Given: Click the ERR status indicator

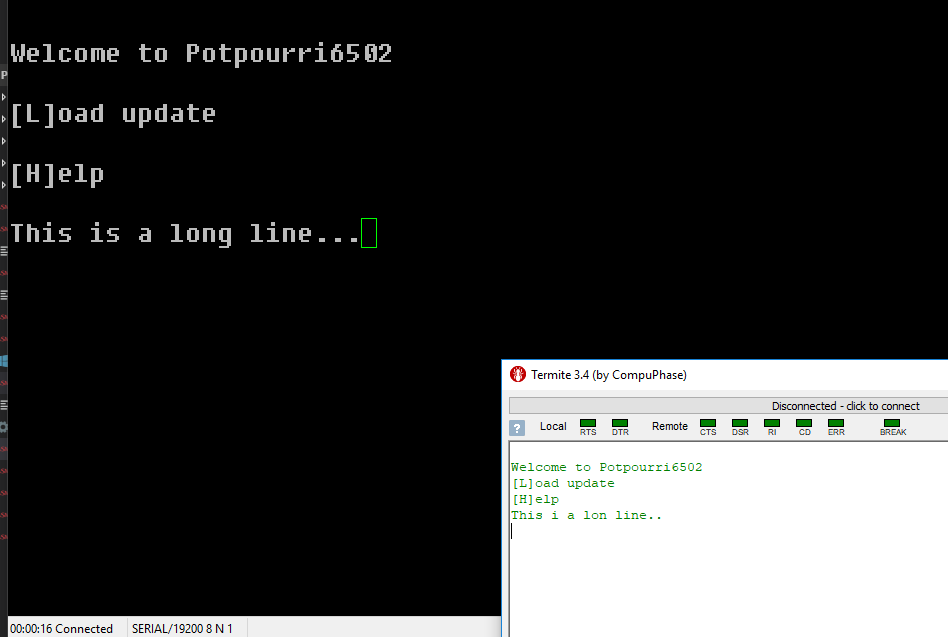Looking at the screenshot, I should 836,423.
